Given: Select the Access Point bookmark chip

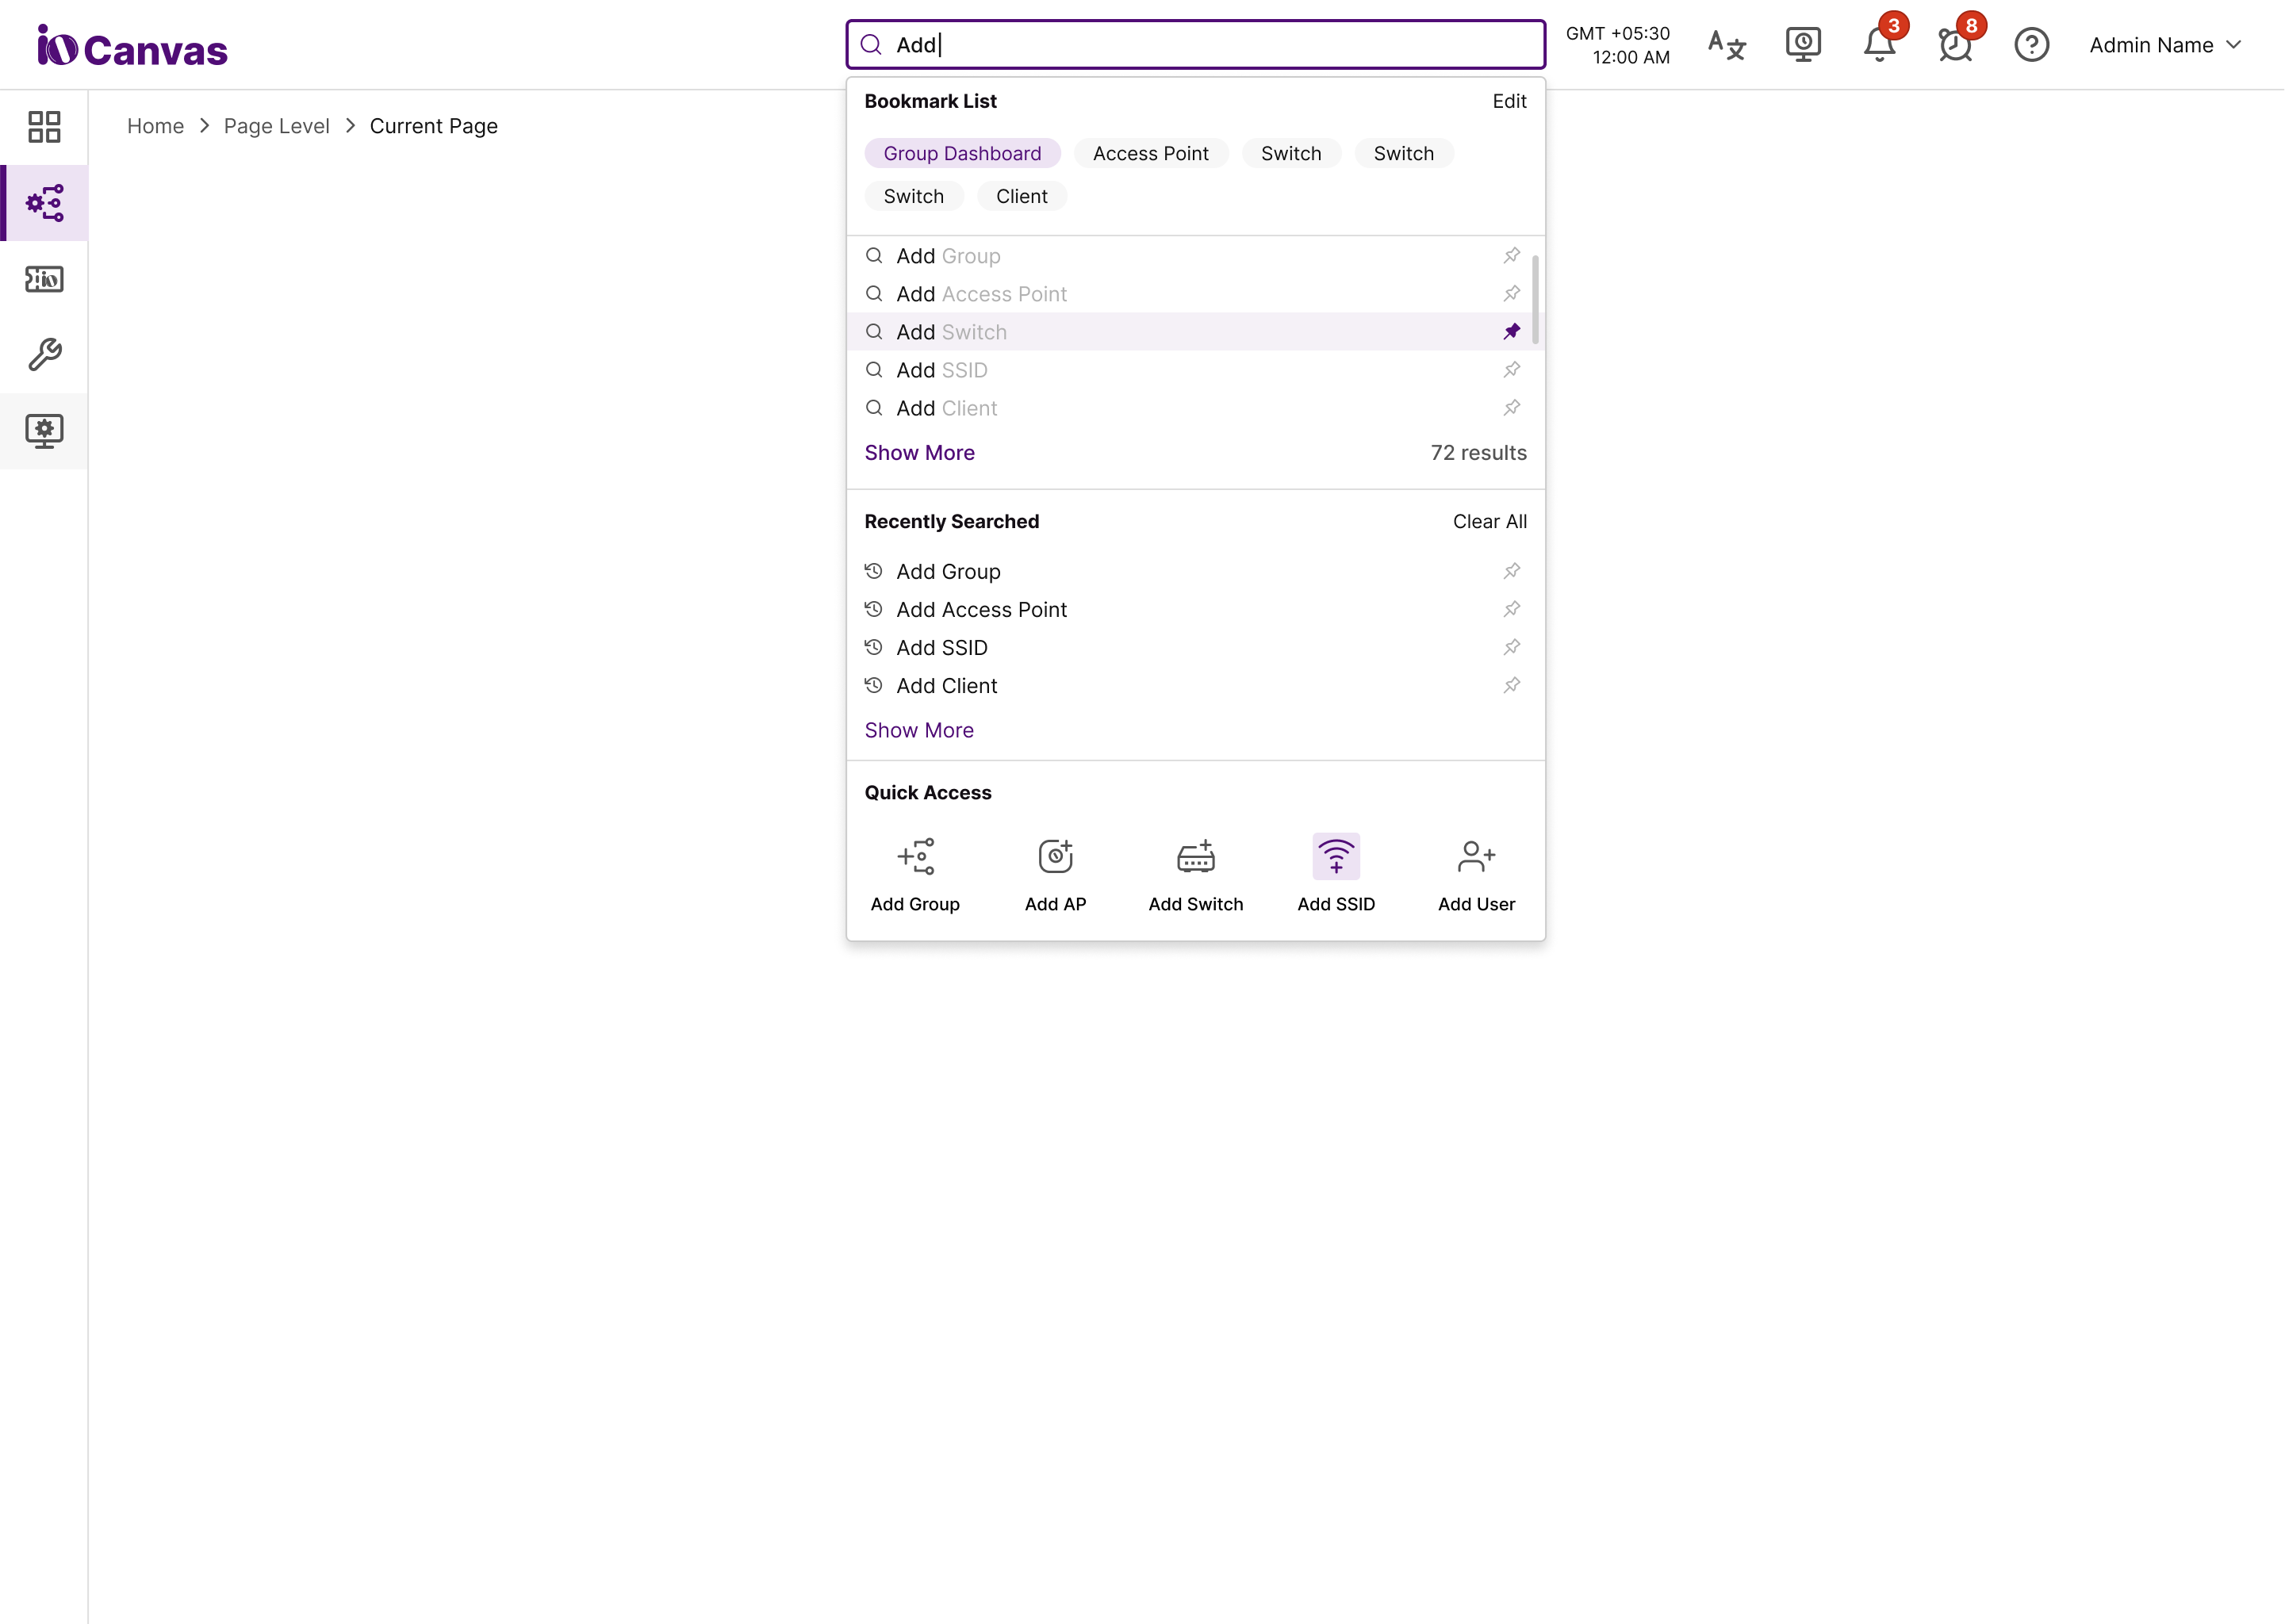Looking at the screenshot, I should pyautogui.click(x=1150, y=153).
